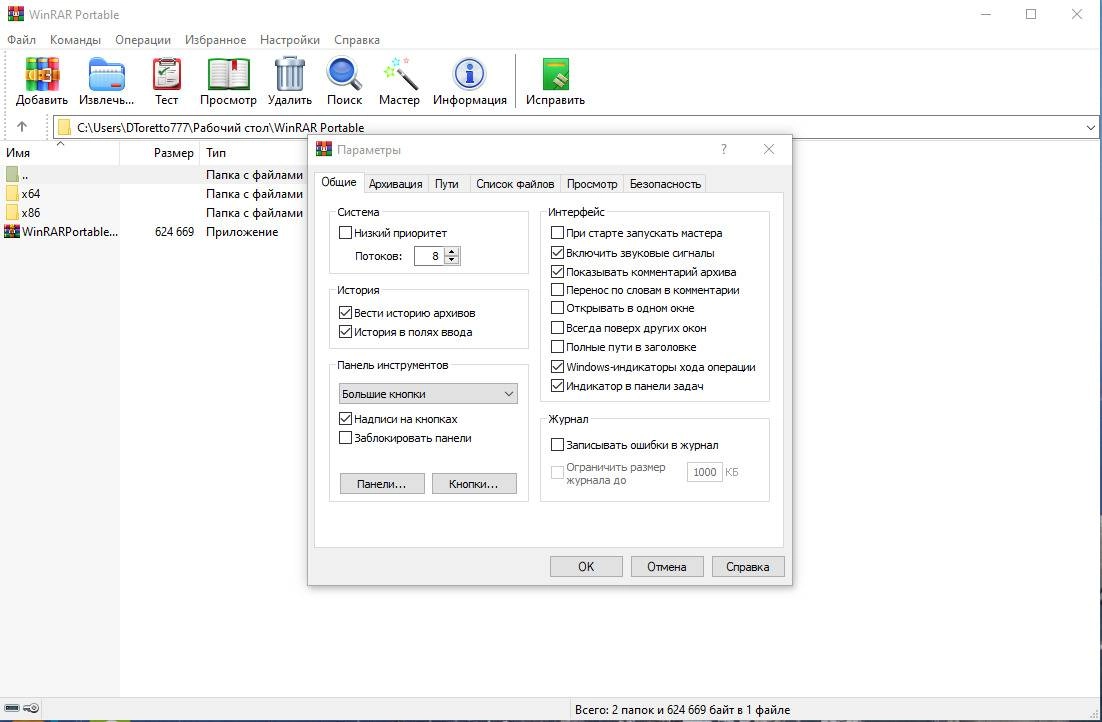Screen dimensions: 1102x722
Task: Click the WinRAR Portable main window icon
Action: click(15, 14)
